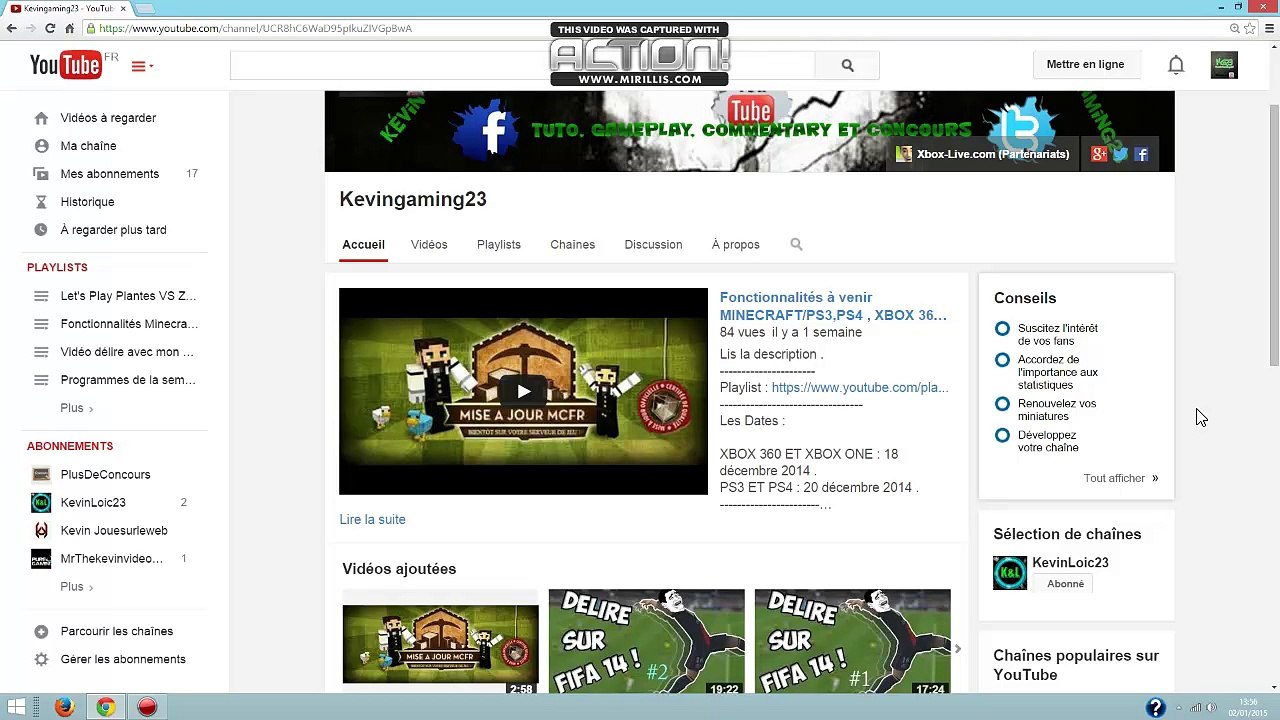Switch to the Discussion tab
Viewport: 1280px width, 720px height.
[653, 245]
